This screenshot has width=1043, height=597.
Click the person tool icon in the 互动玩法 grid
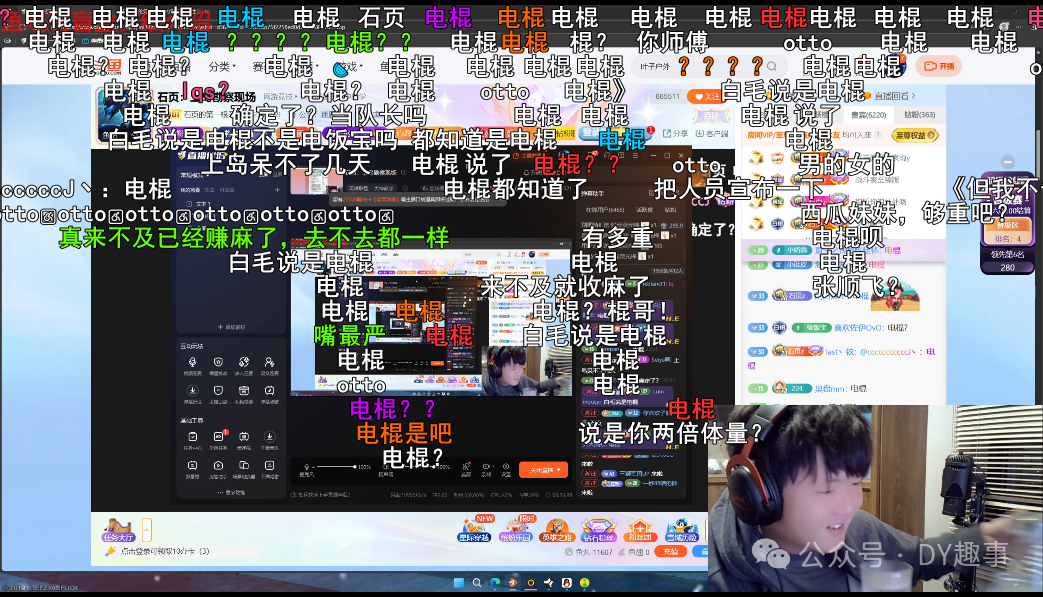[269, 362]
